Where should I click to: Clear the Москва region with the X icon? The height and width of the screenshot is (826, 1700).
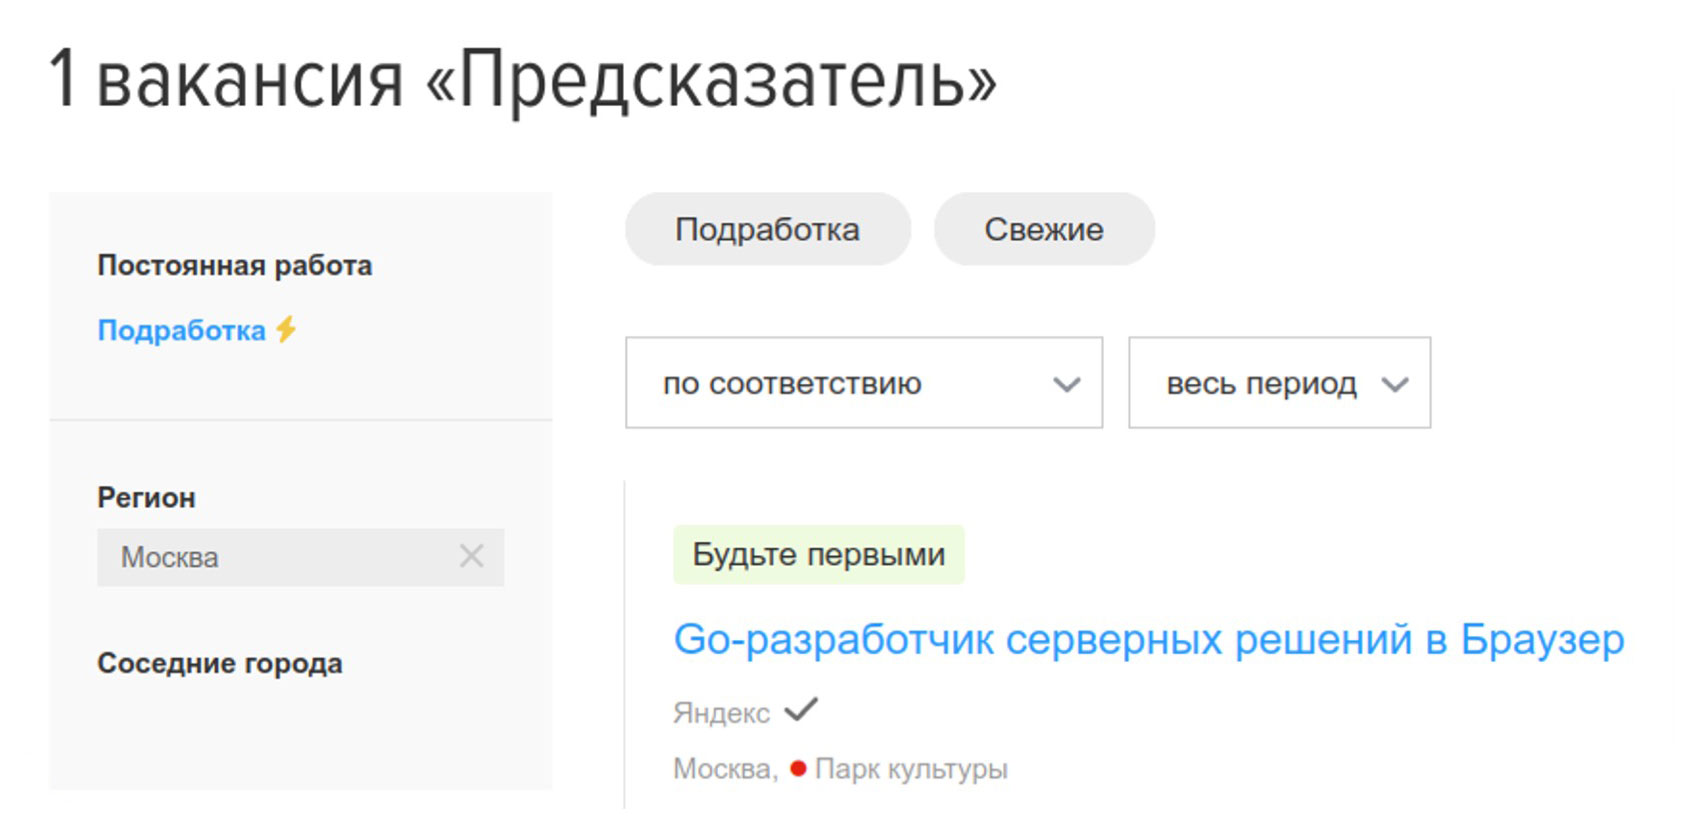point(471,556)
